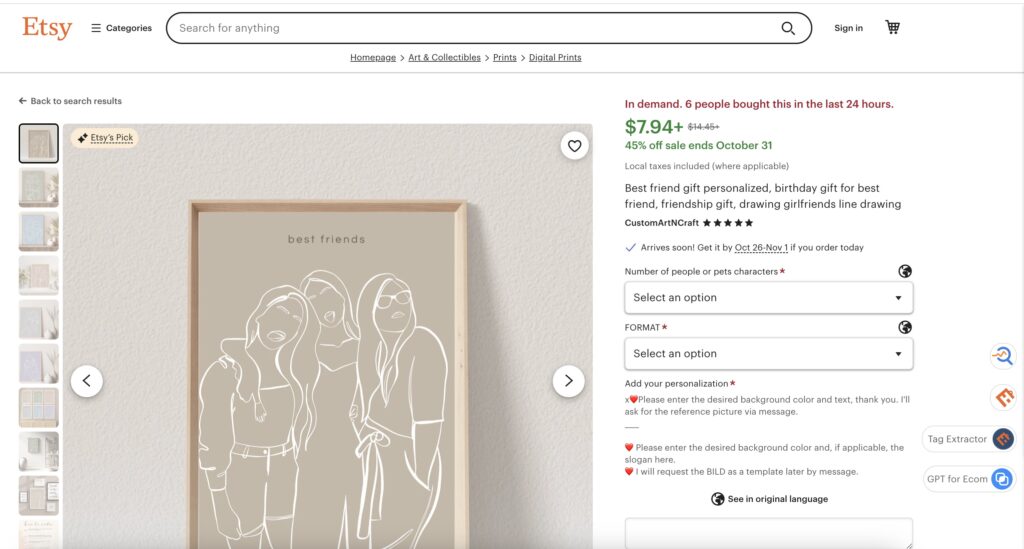Open the Categories menu
This screenshot has width=1024, height=549.
122,28
